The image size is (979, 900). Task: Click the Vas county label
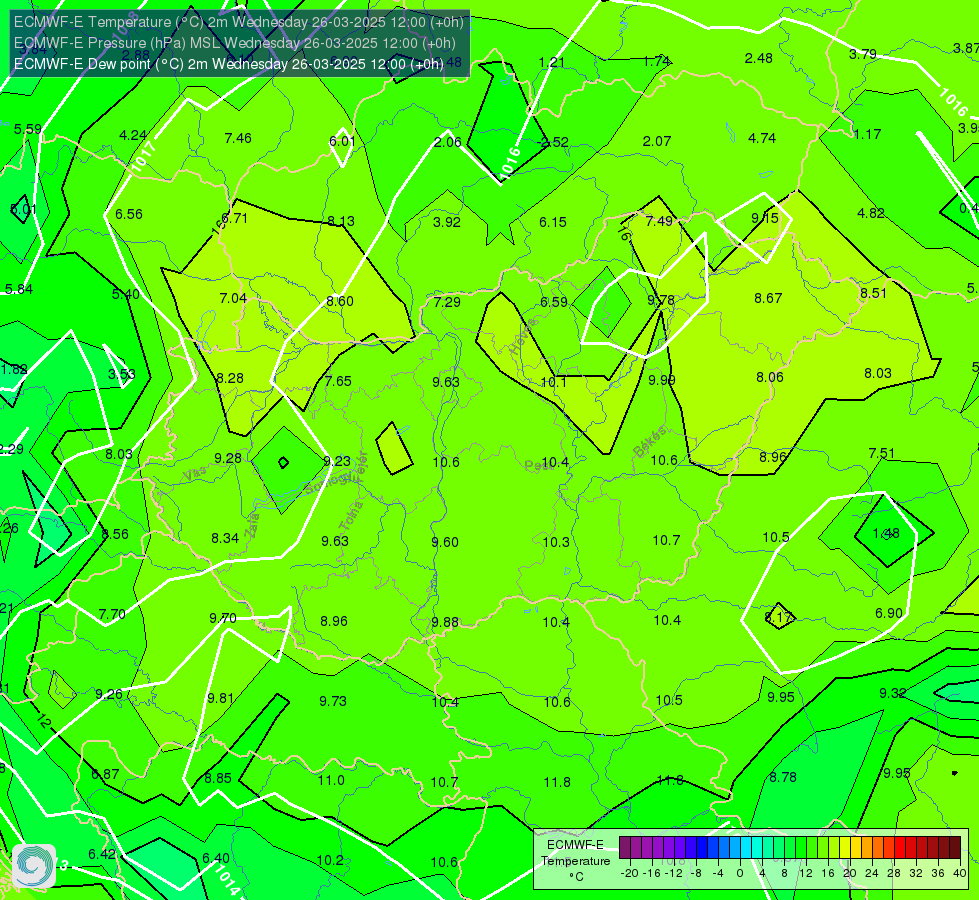coord(195,475)
